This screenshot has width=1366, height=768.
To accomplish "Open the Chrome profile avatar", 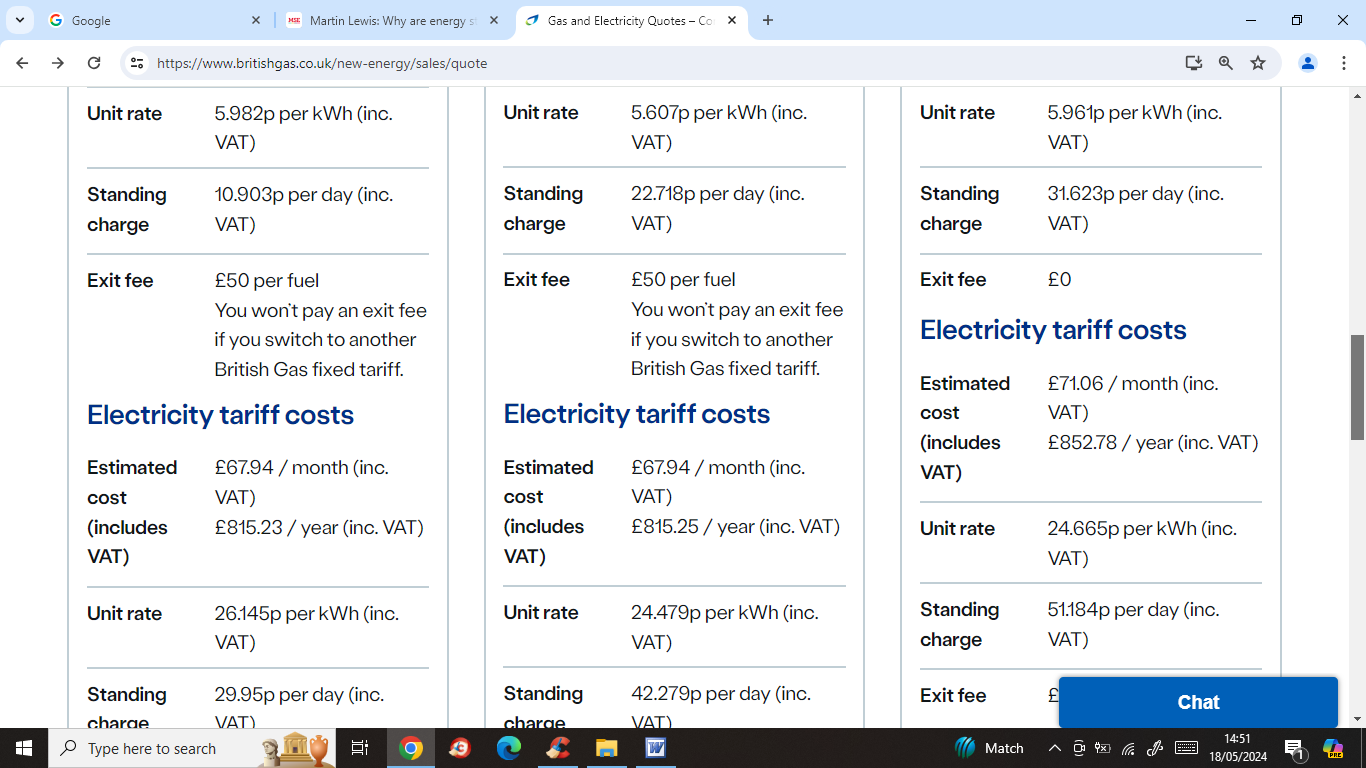I will click(x=1308, y=63).
